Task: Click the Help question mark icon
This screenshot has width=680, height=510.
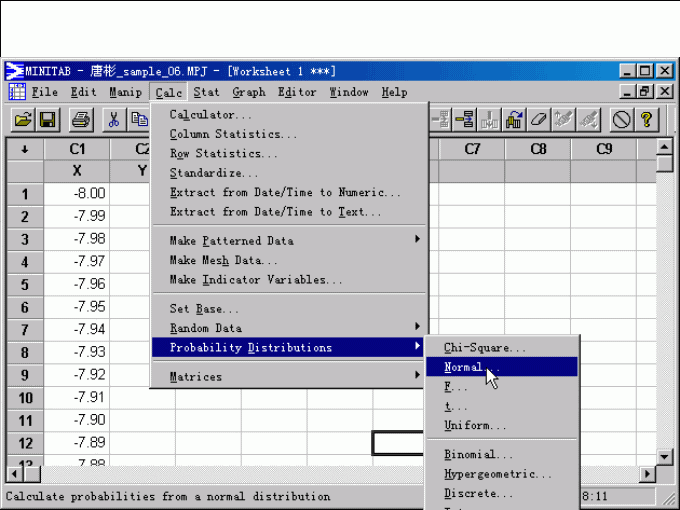Action: (647, 120)
